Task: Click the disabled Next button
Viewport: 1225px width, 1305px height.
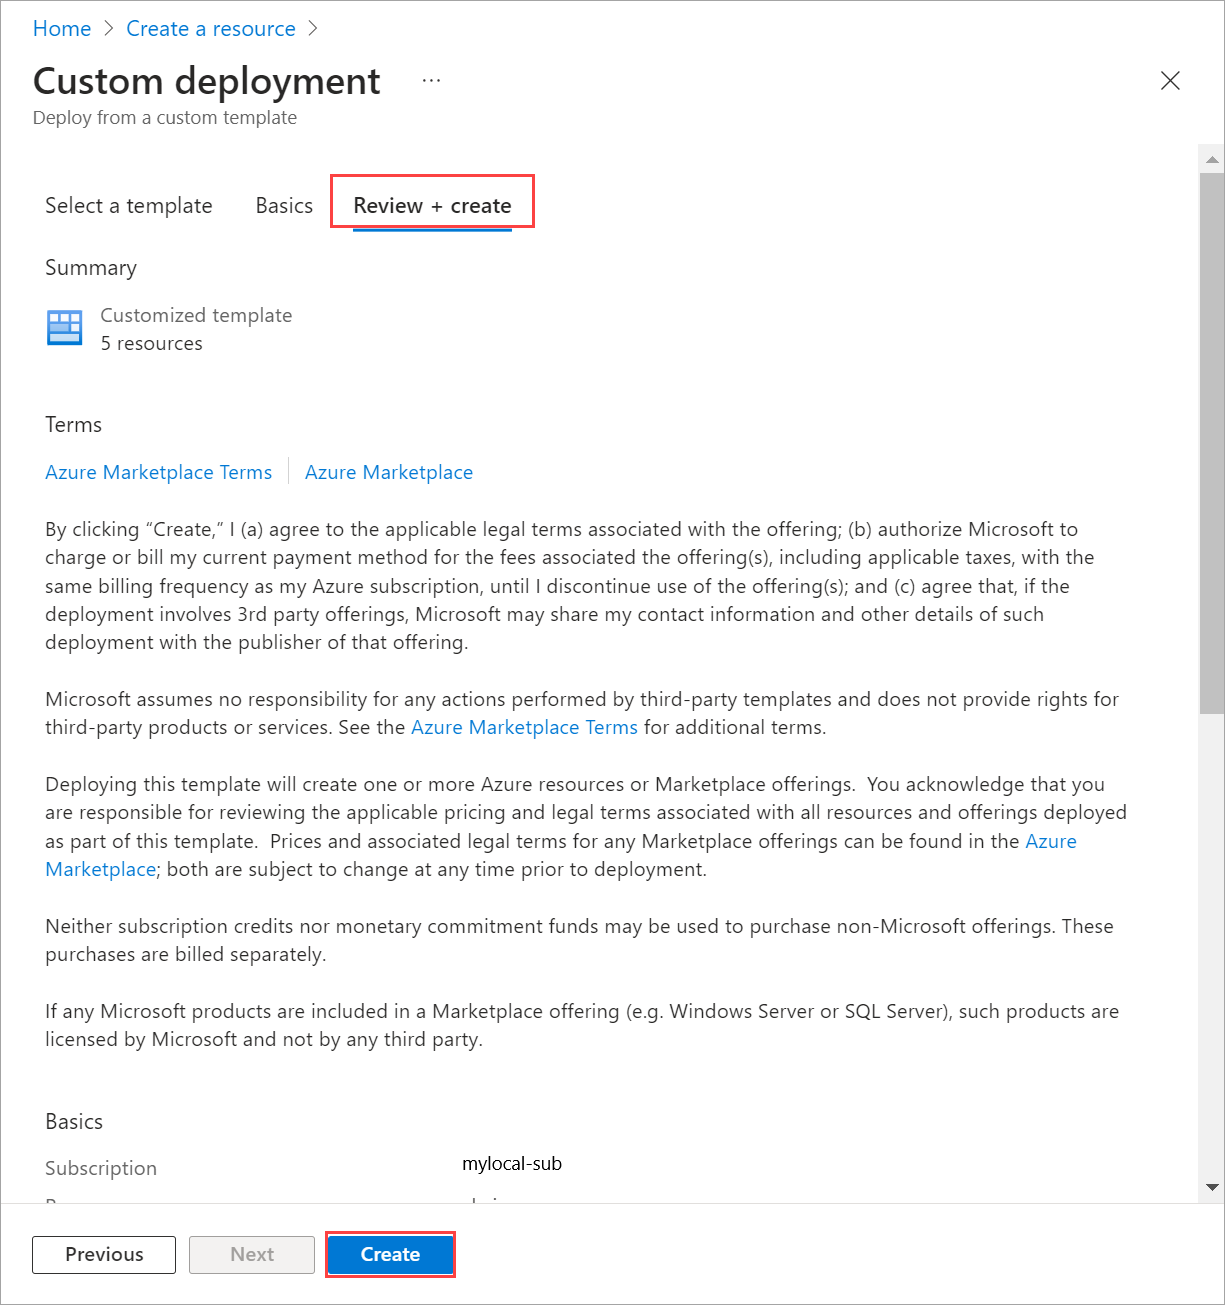Action: click(251, 1254)
